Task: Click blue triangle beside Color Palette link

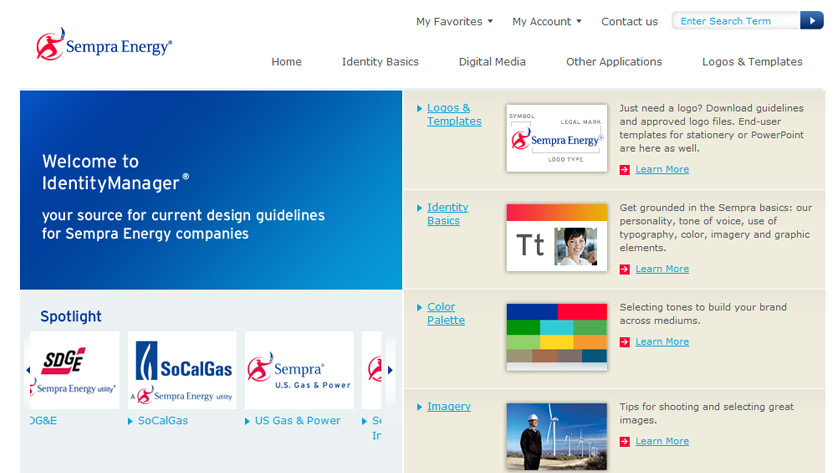Action: (x=419, y=307)
